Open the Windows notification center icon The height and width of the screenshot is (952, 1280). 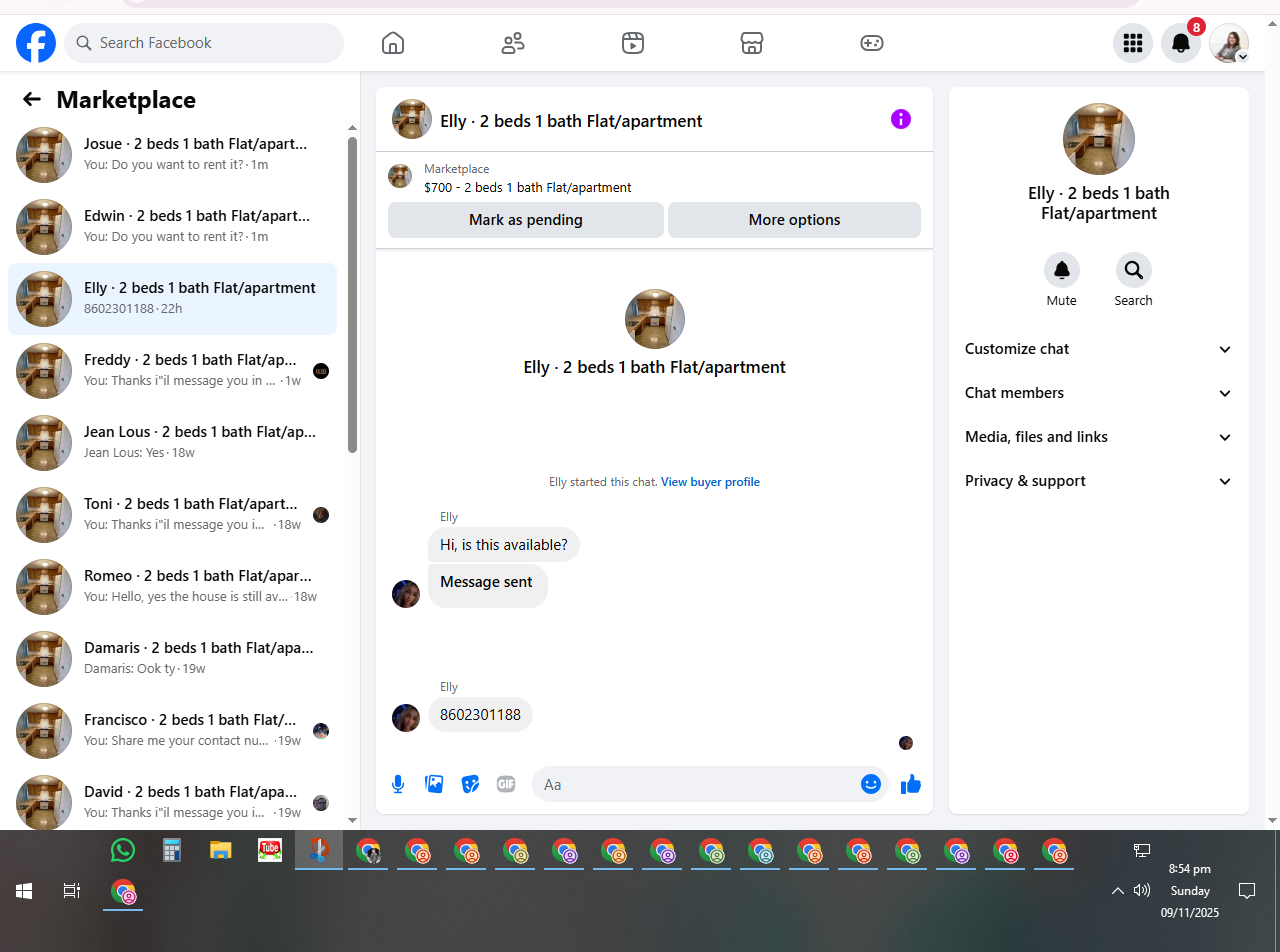point(1247,890)
